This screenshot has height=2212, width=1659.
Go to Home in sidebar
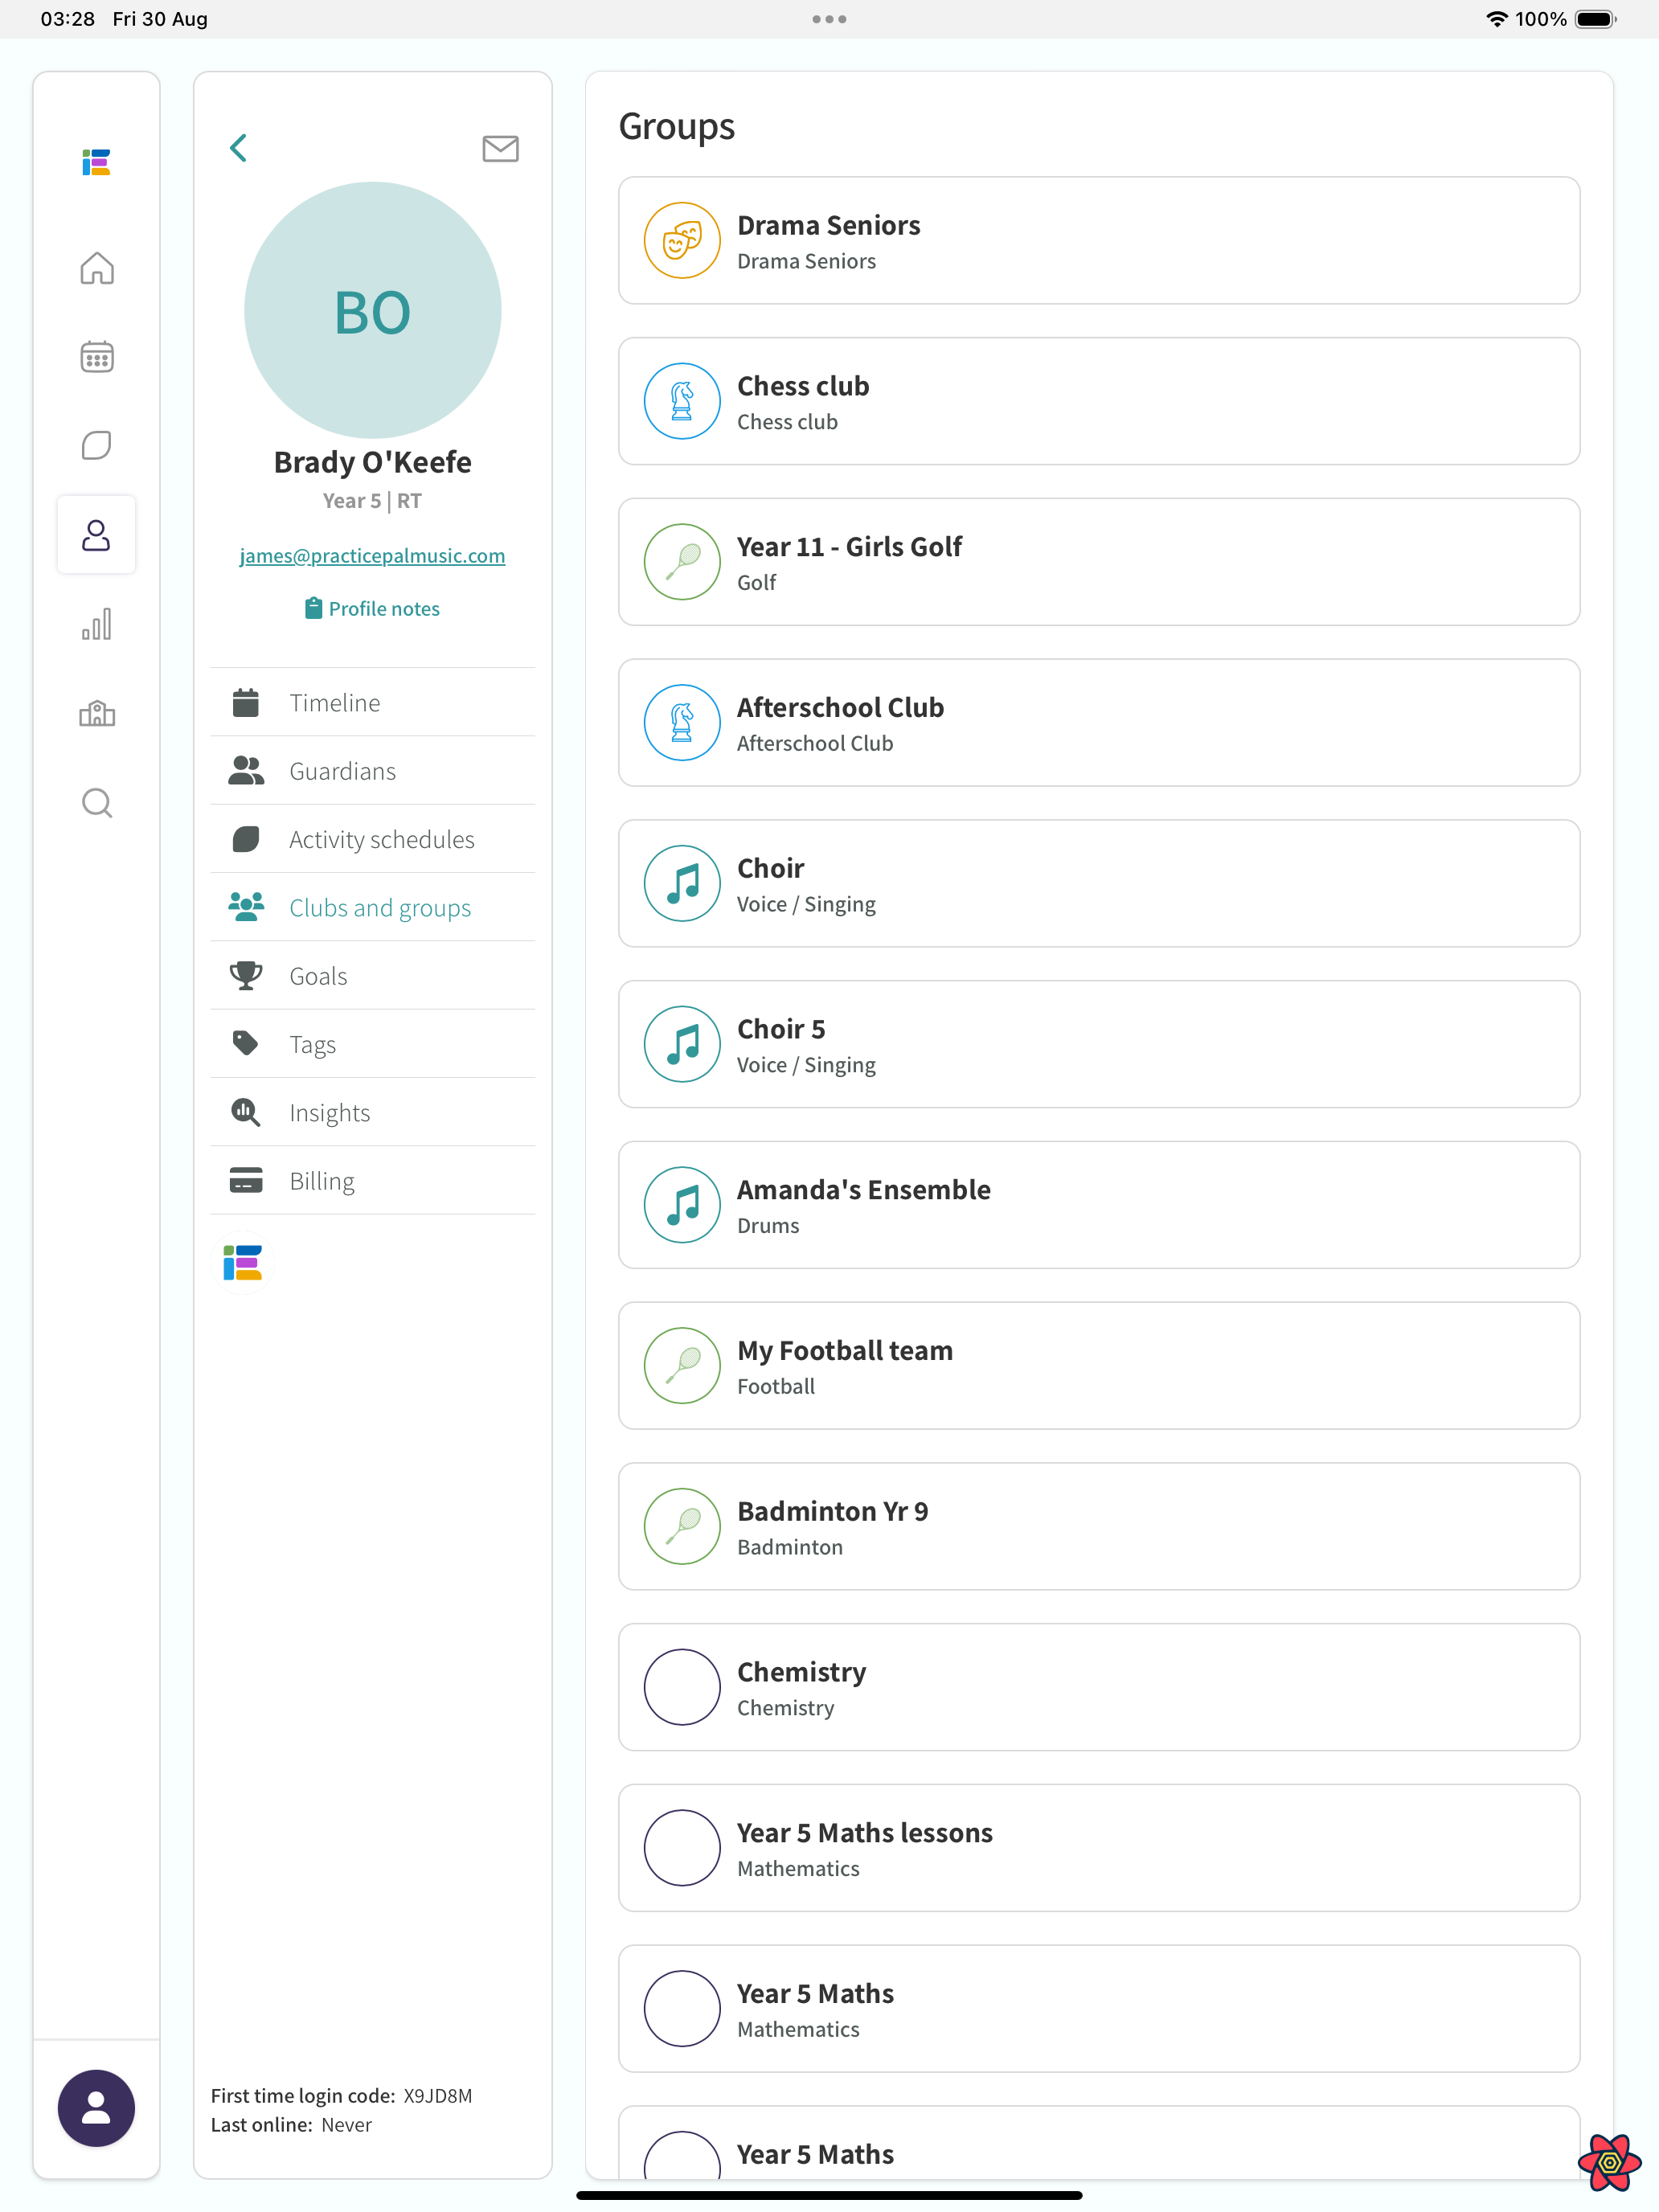coord(97,268)
